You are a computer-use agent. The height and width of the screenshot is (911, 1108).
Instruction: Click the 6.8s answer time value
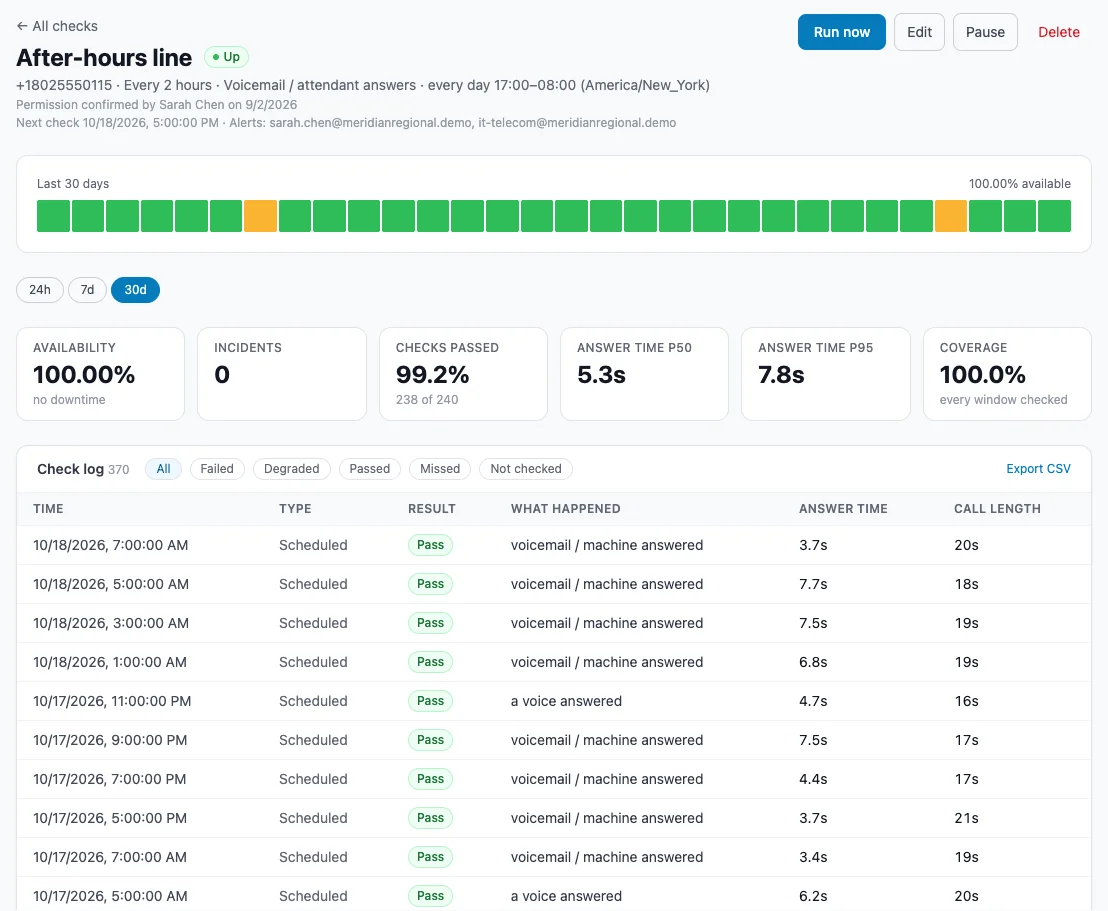coord(813,662)
